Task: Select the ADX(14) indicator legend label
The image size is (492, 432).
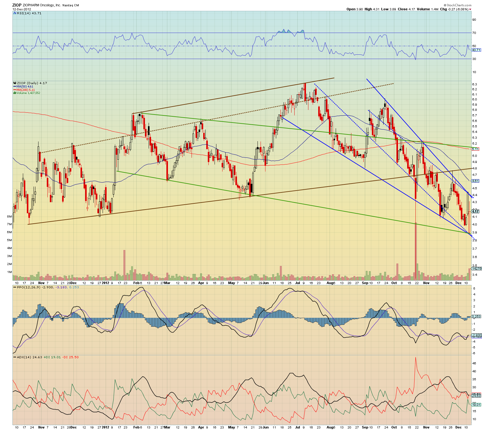Action: point(28,357)
